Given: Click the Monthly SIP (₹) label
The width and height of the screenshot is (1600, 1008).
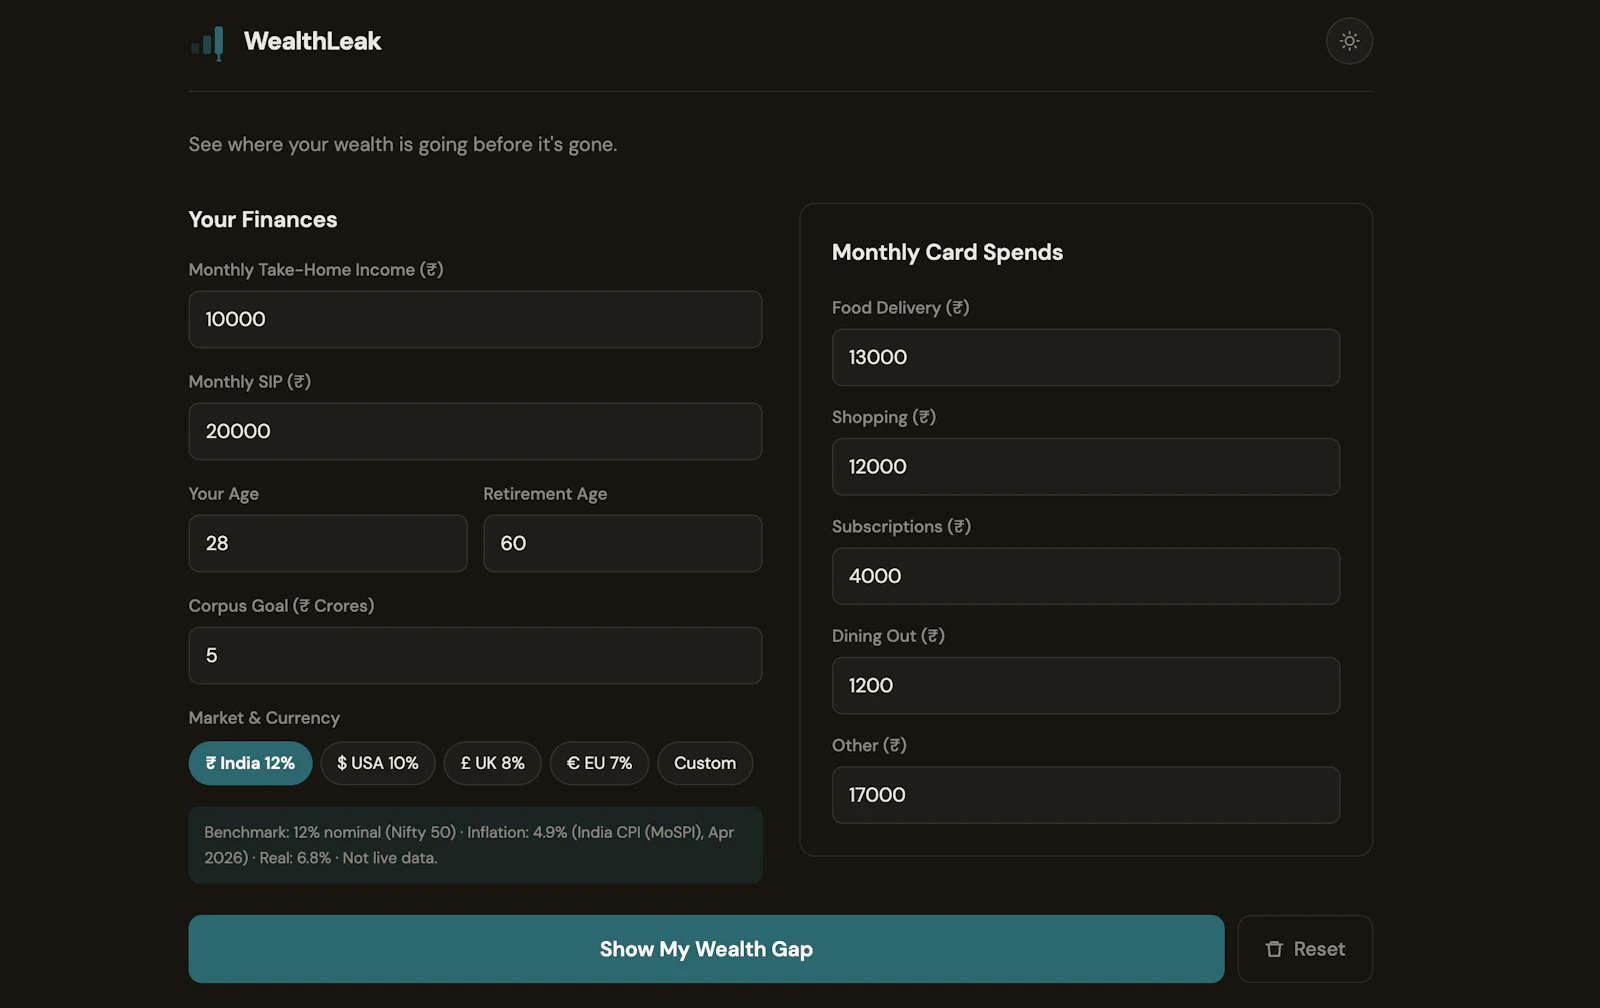Looking at the screenshot, I should point(250,382).
